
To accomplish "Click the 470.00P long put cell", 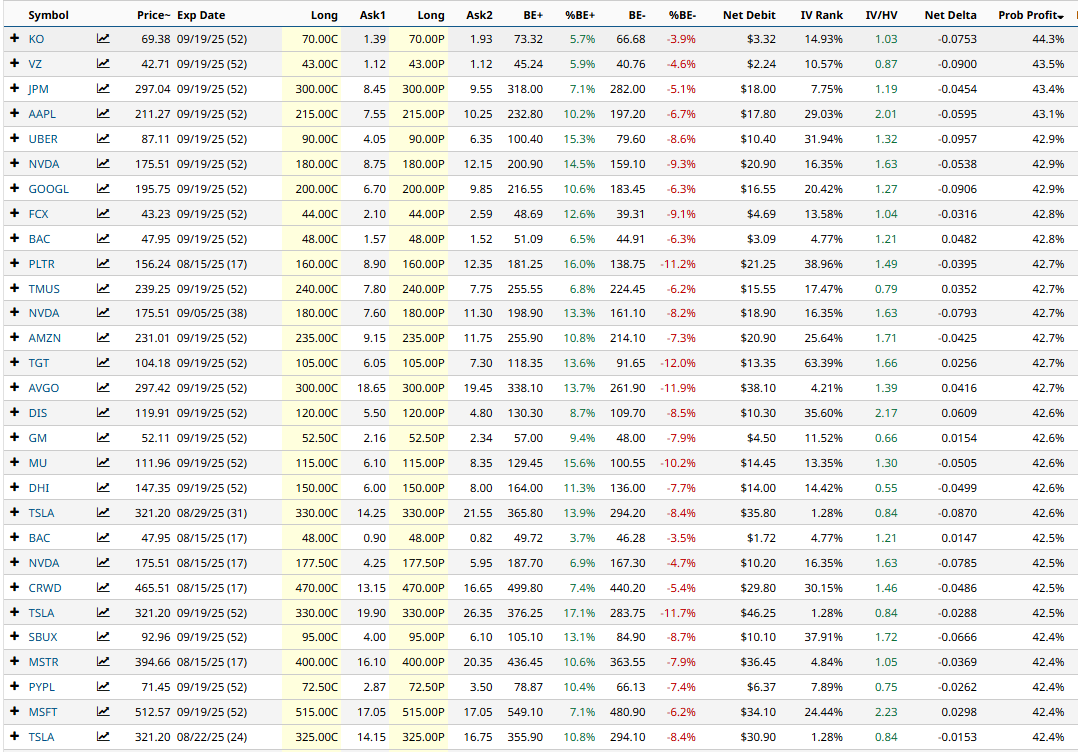I will tap(418, 588).
